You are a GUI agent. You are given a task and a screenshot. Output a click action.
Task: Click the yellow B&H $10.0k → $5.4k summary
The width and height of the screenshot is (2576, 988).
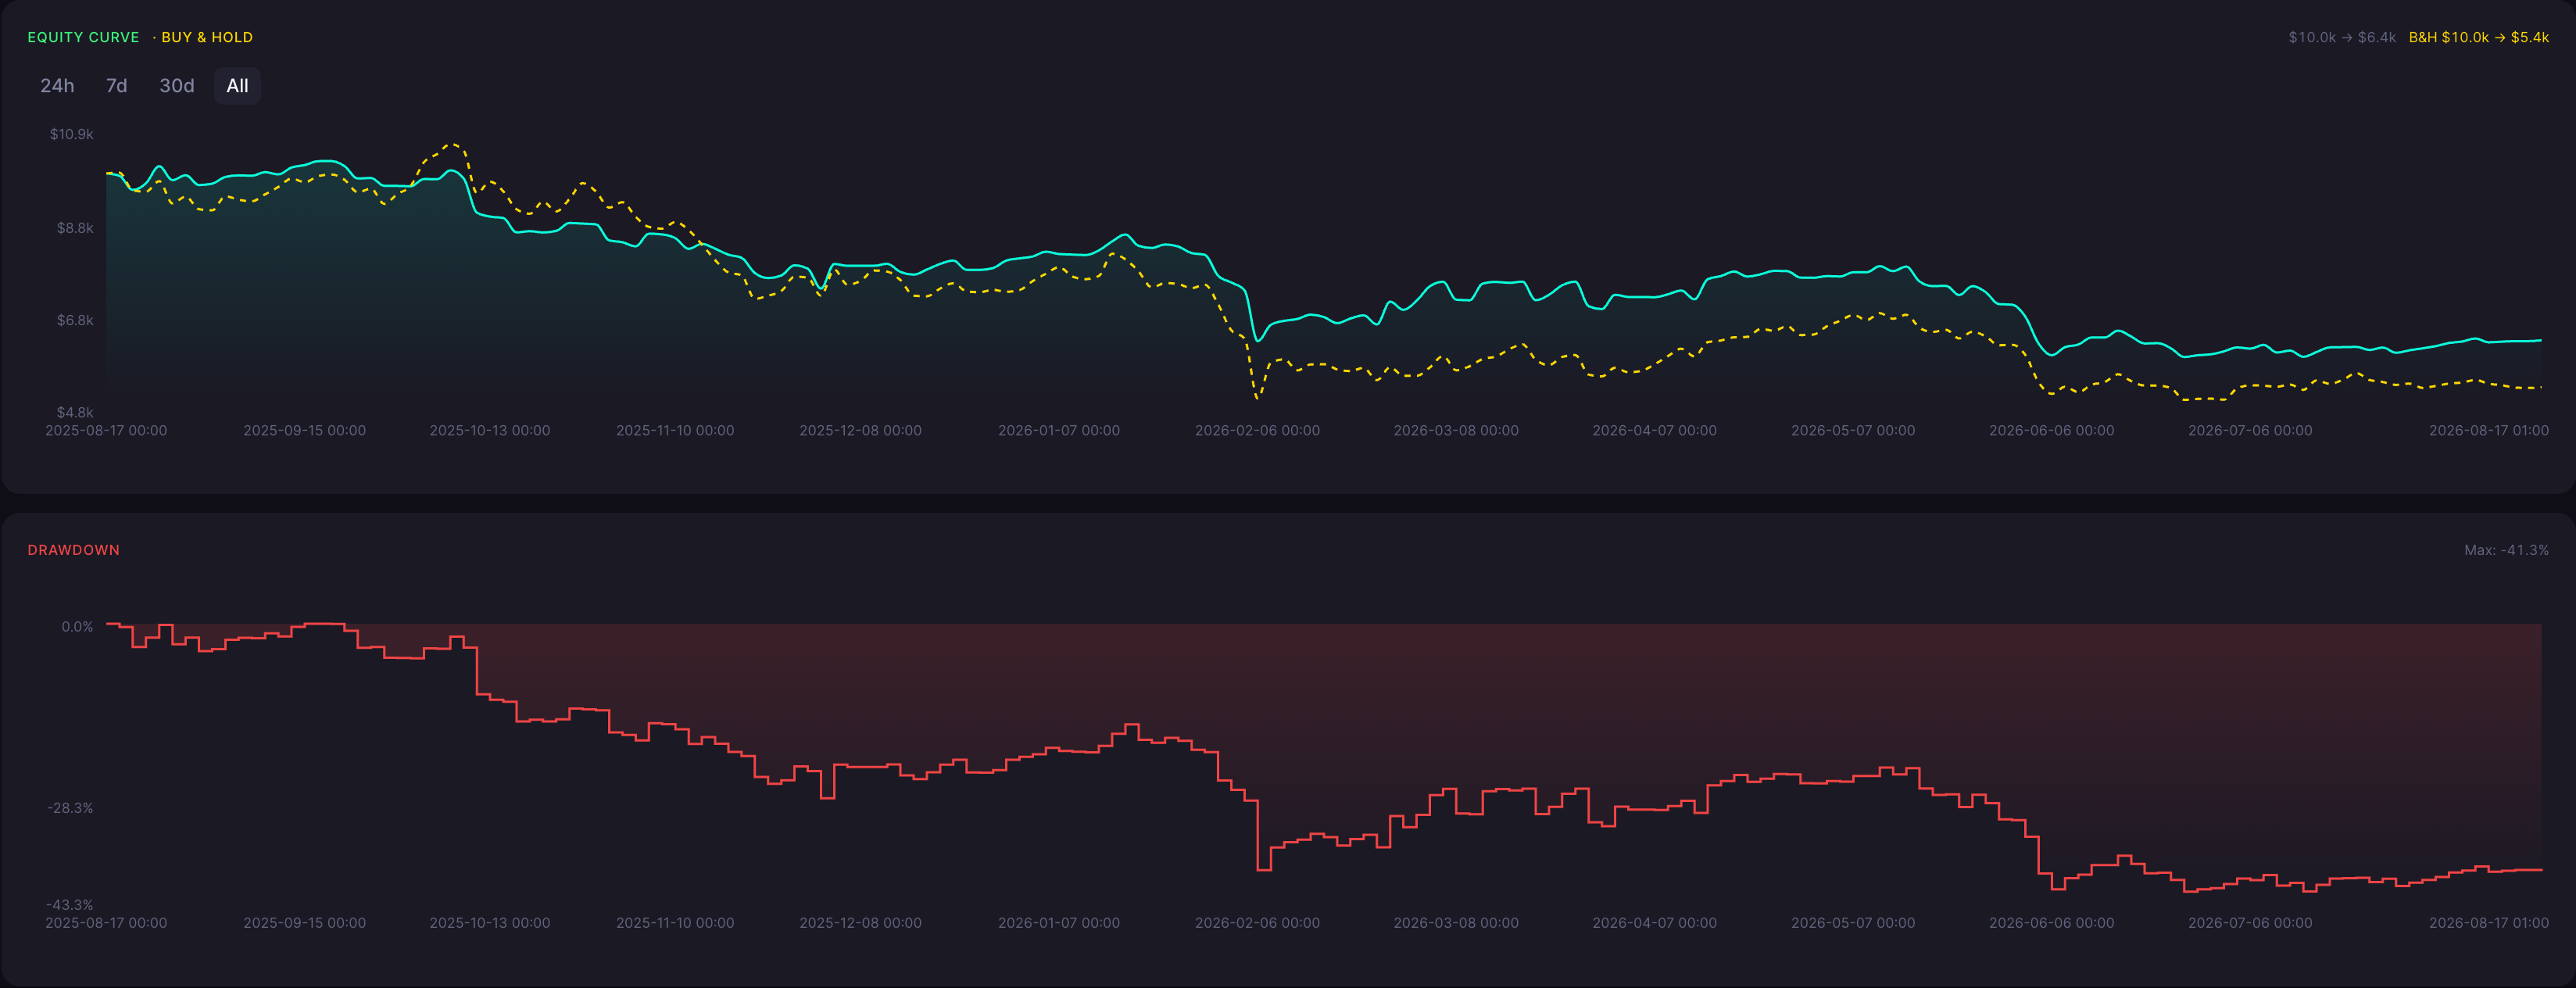2479,37
